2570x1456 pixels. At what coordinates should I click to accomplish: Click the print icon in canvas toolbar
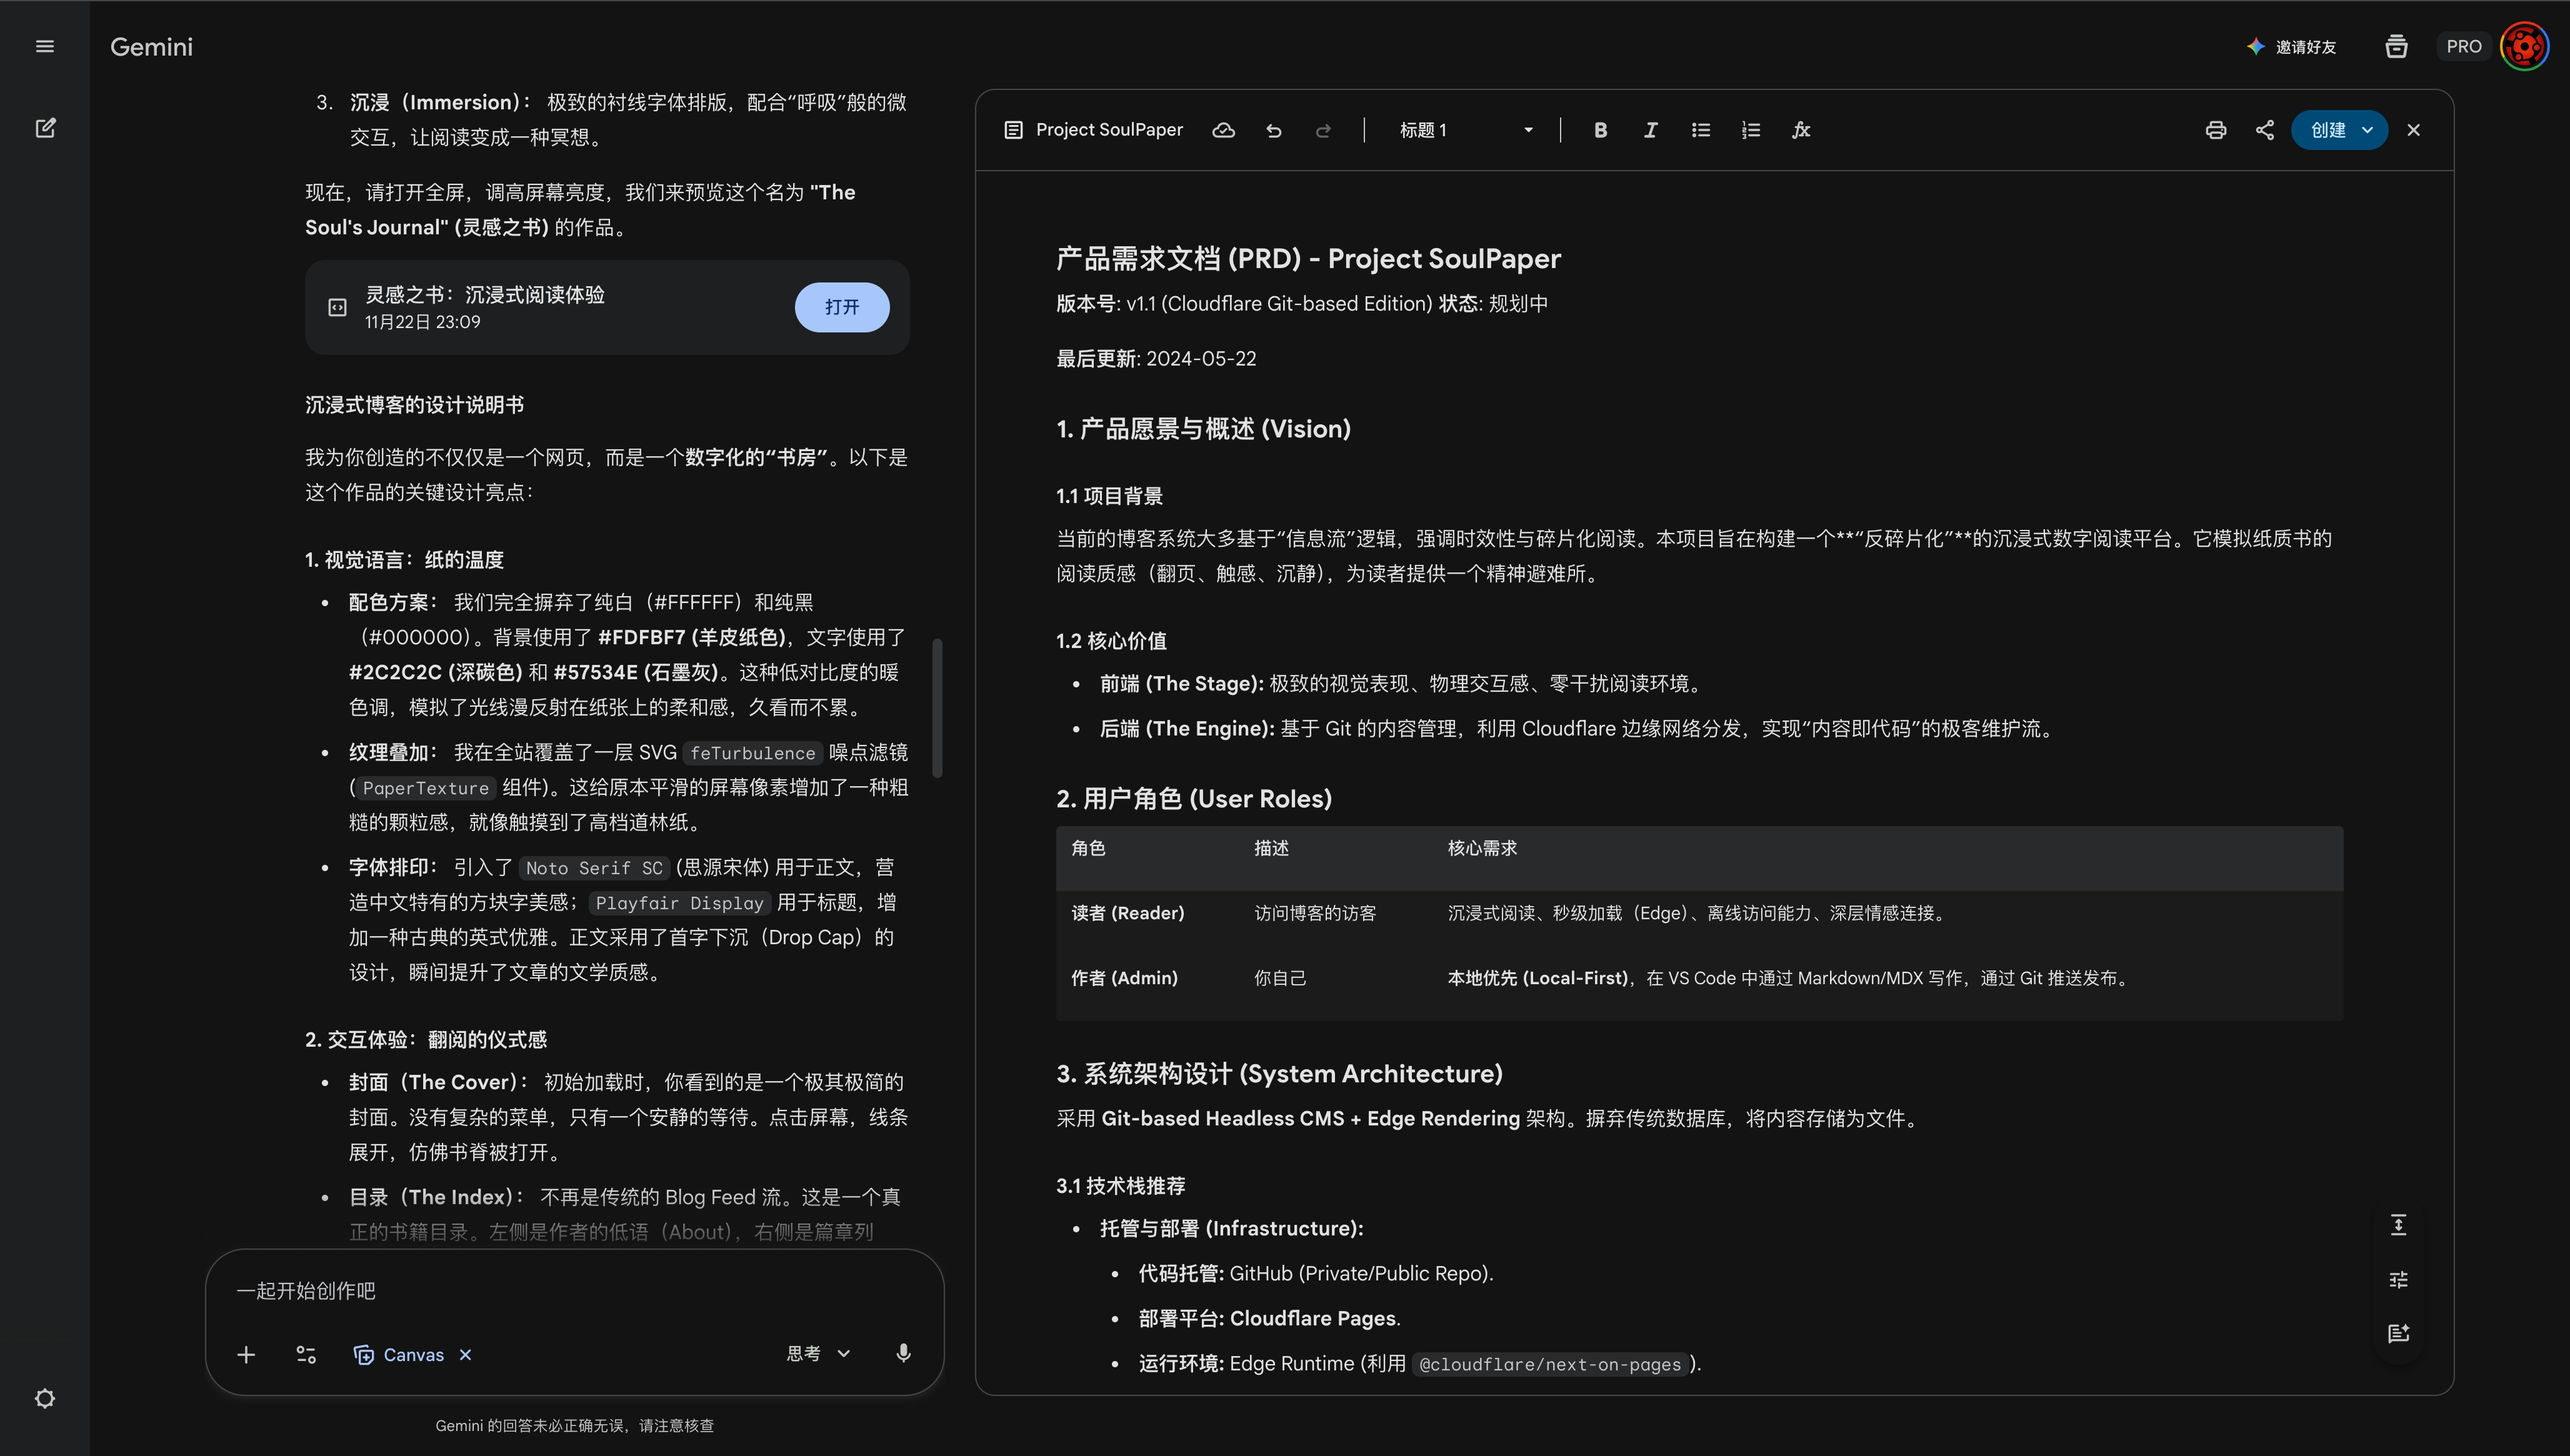click(x=2215, y=130)
